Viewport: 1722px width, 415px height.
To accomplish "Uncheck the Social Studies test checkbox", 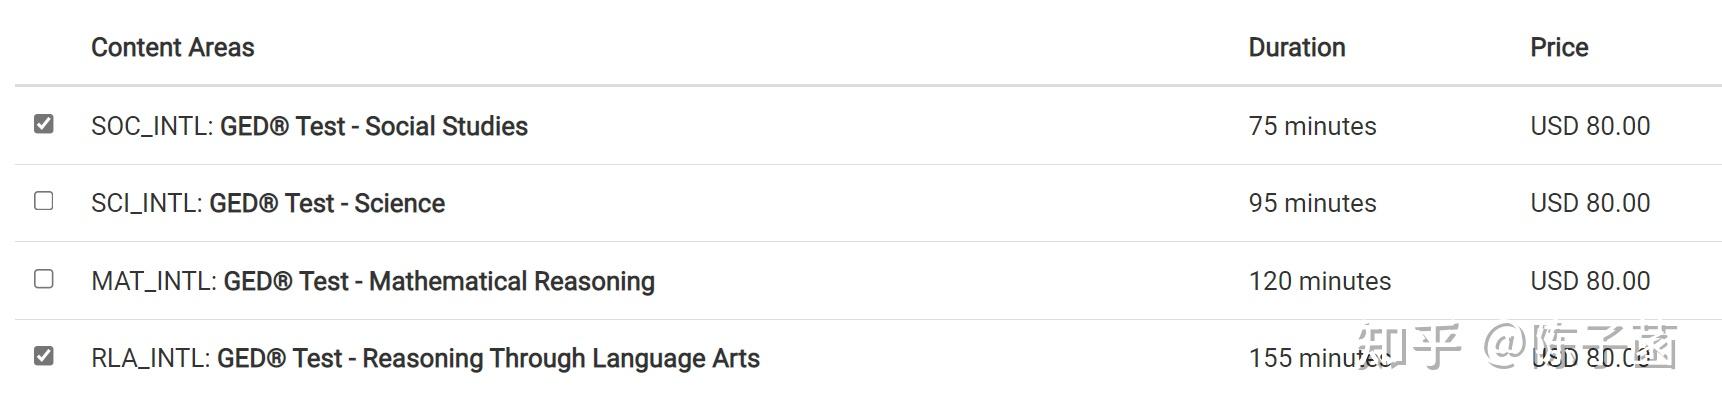I will click(44, 124).
